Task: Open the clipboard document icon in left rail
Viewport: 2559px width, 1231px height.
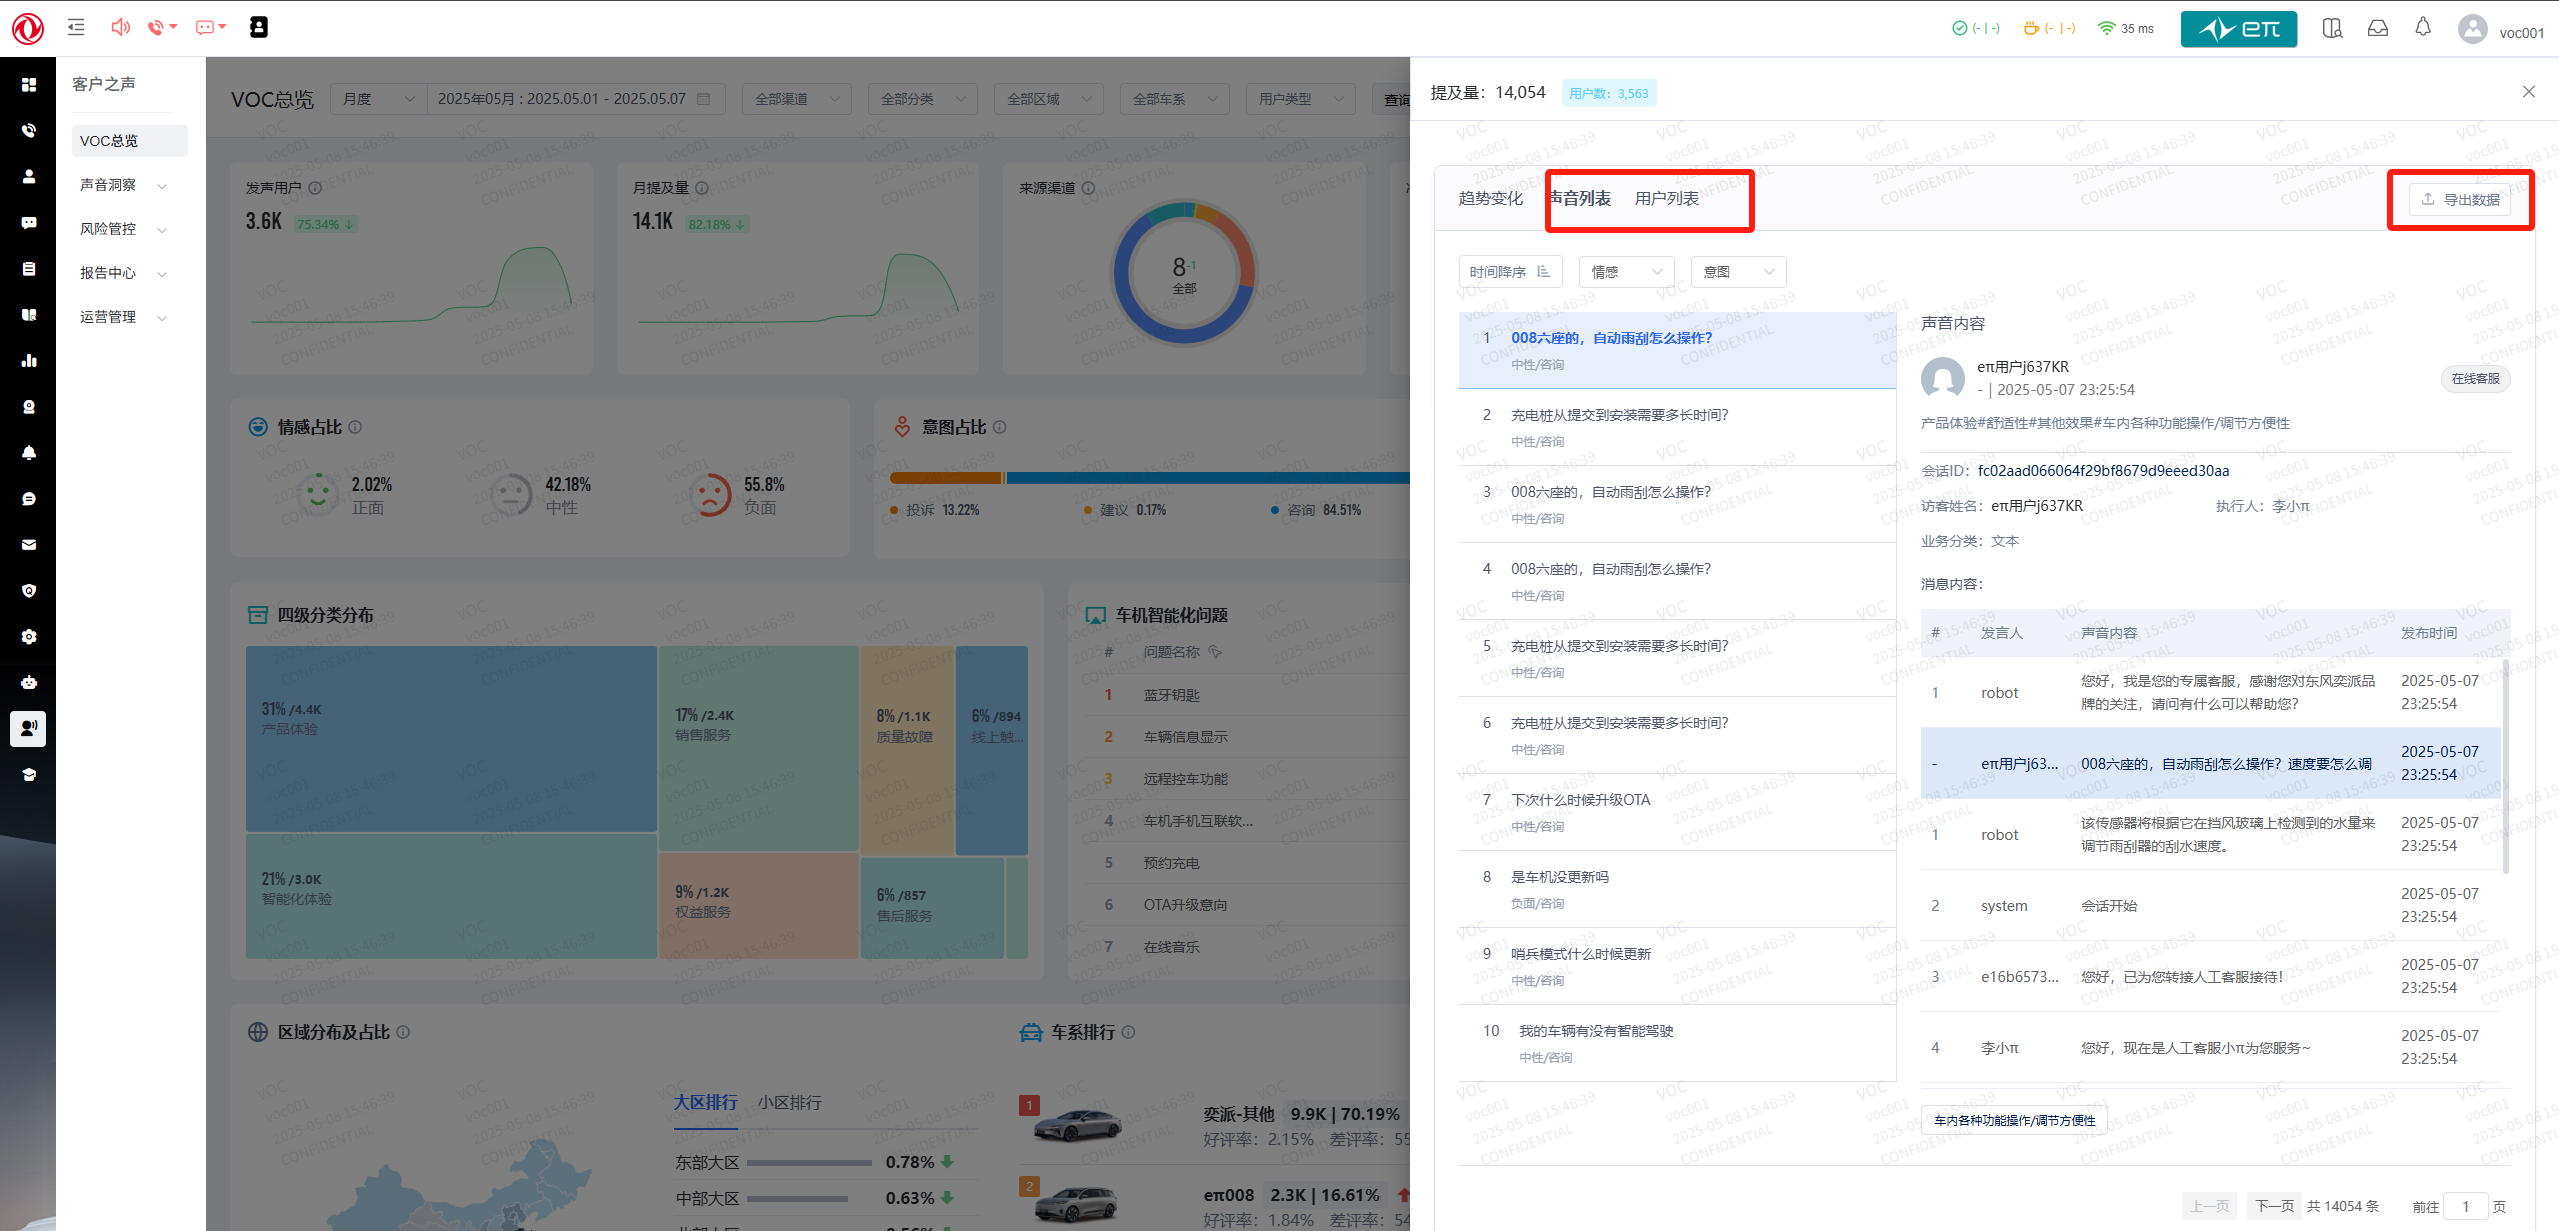Action: [x=29, y=269]
